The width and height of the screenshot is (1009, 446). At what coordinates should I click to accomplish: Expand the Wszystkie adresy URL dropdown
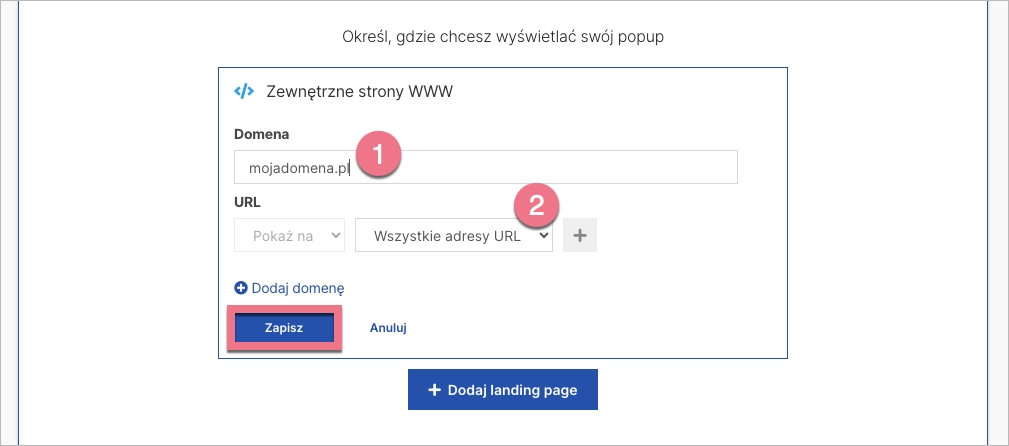pos(453,236)
